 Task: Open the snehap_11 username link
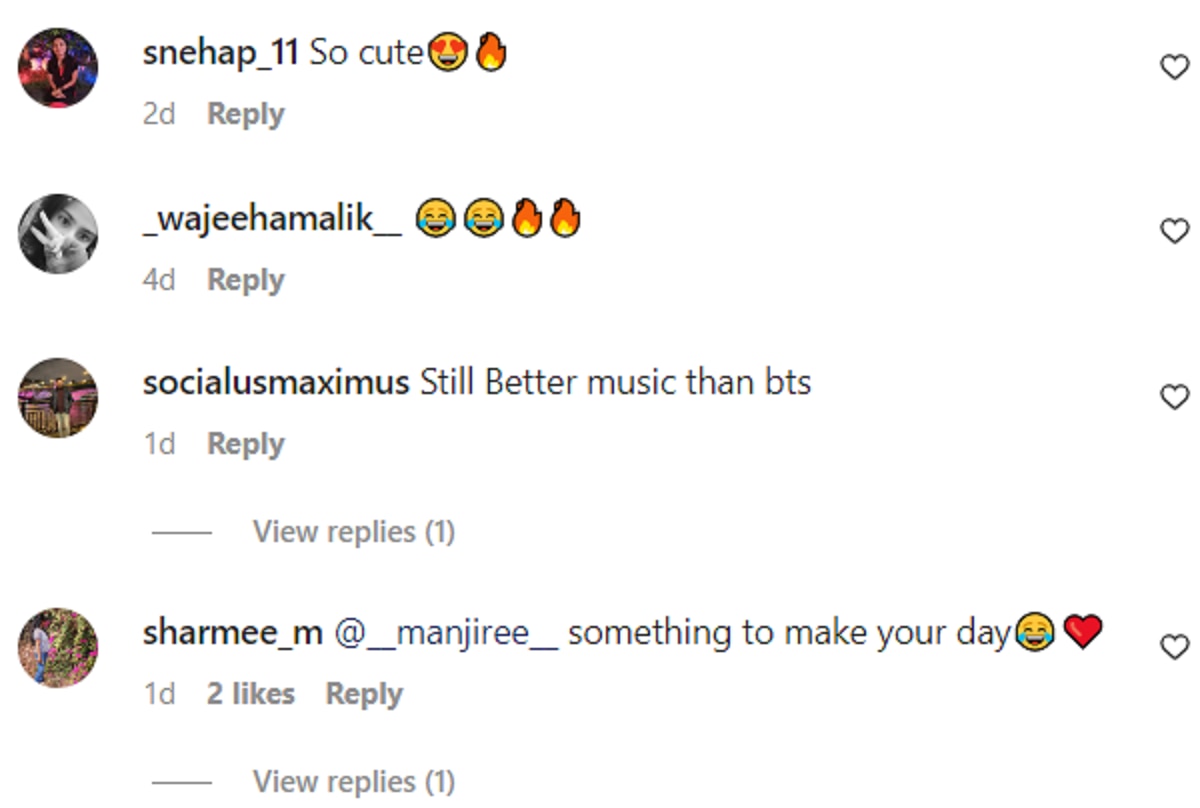(x=220, y=53)
